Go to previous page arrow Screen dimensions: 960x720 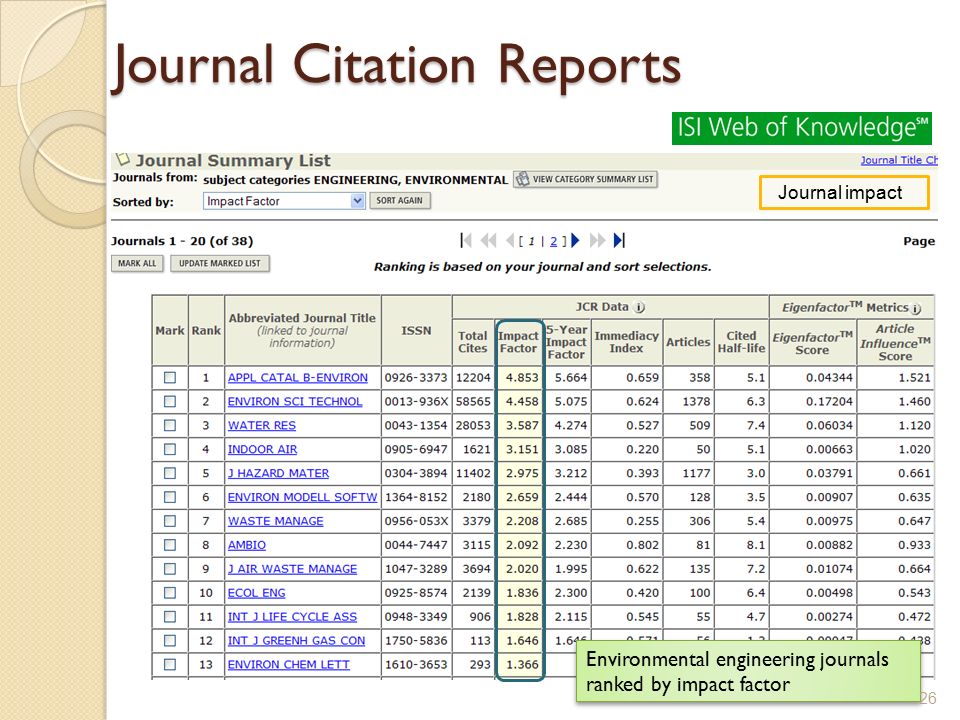(509, 241)
